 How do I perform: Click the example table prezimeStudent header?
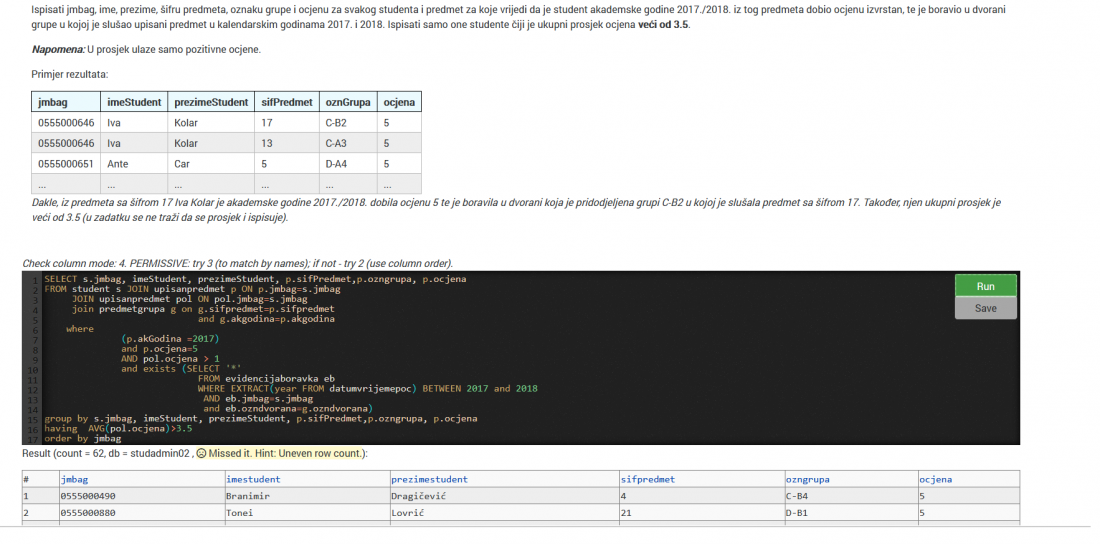(x=211, y=102)
